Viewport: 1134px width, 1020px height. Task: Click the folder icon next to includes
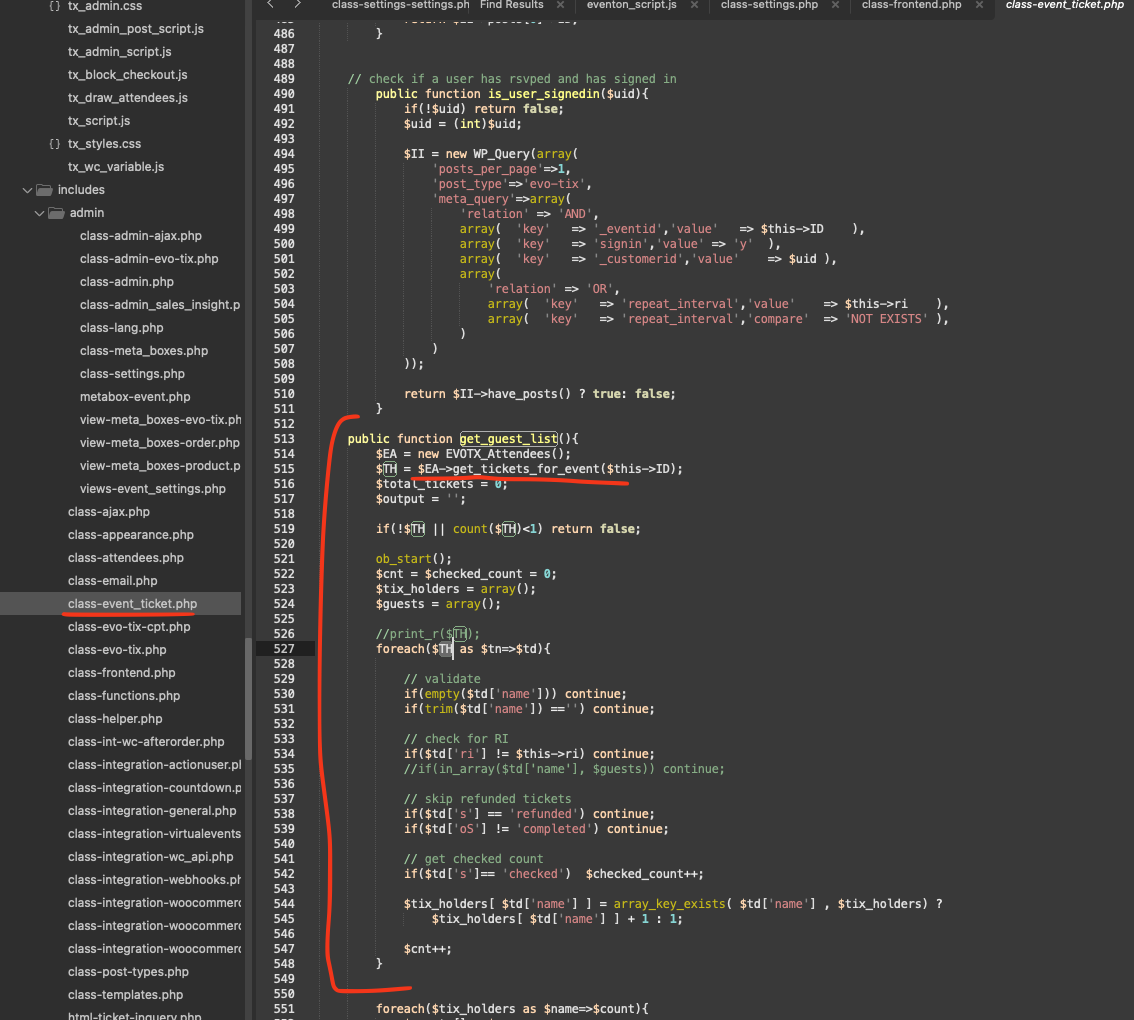tap(44, 190)
